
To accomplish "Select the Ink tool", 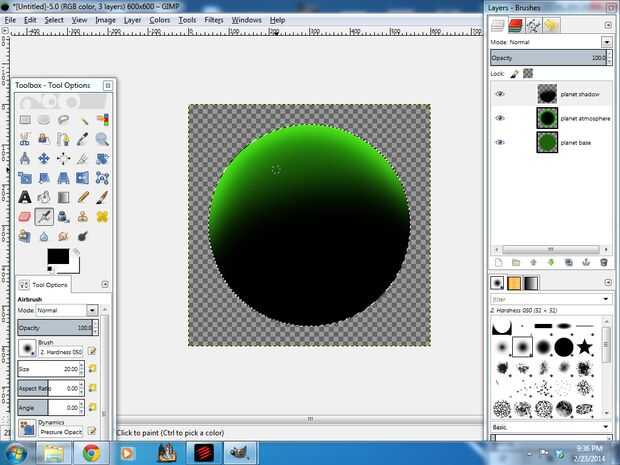I will [63, 216].
